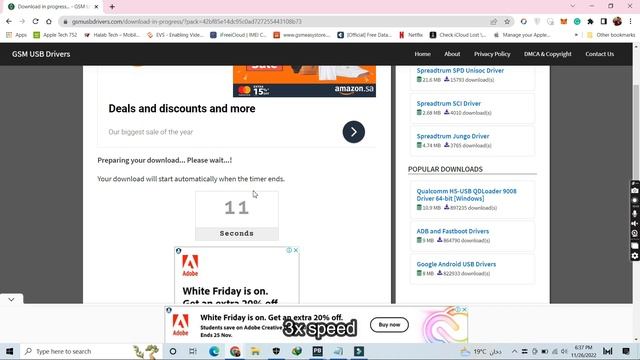Image resolution: width=640 pixels, height=360 pixels.
Task: Open the Spreadtrum SPD Unisoc Driver link
Action: [460, 71]
